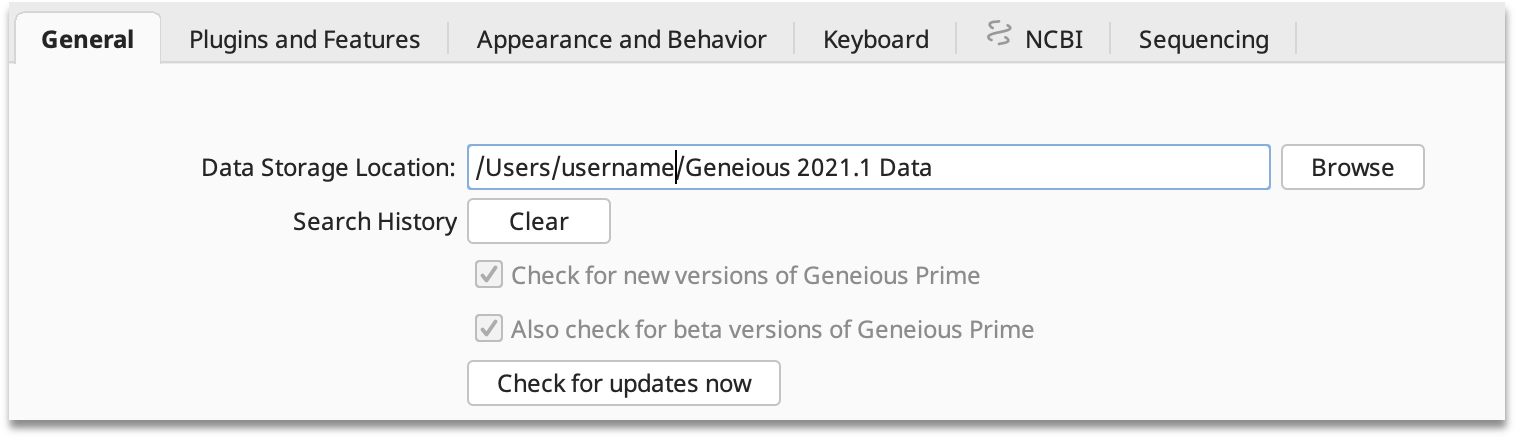The image size is (1516, 438).
Task: Toggle Check for new versions checkbox
Action: [x=488, y=275]
